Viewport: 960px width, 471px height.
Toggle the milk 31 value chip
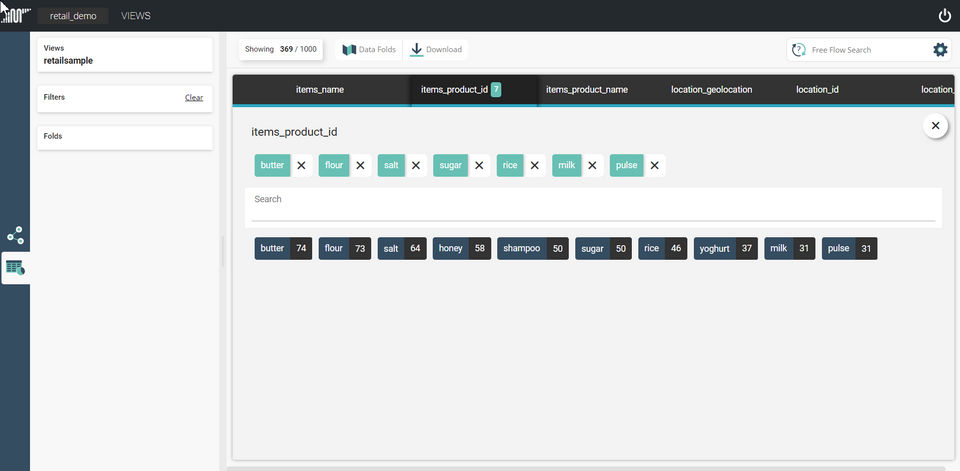click(789, 249)
